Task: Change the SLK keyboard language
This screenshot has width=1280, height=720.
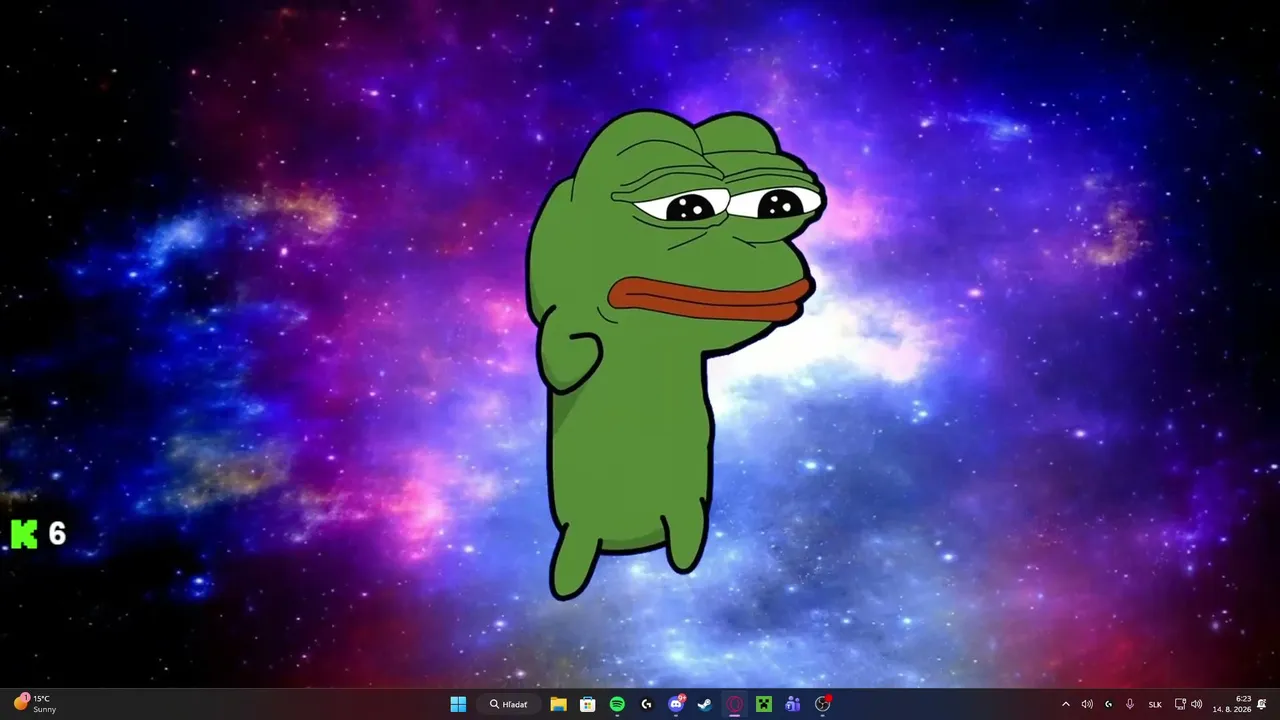Action: click(1155, 704)
